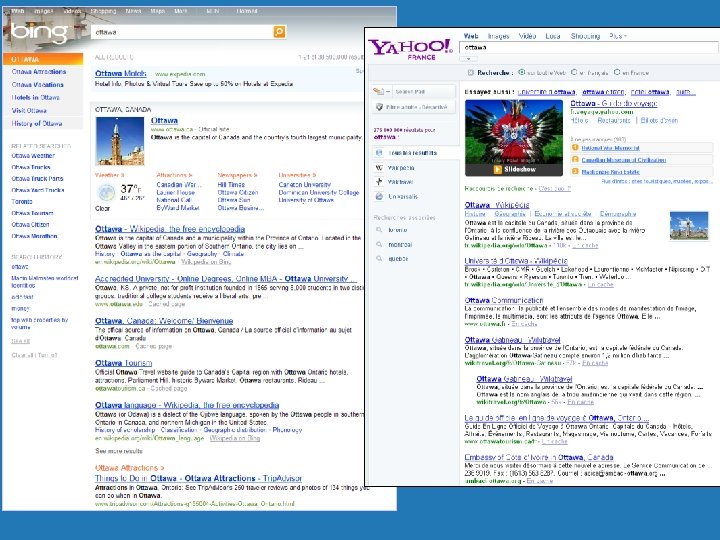Click Wikitravel plane icon in Yahoo sidebar
Screen dimensions: 720x540
pos(379,182)
